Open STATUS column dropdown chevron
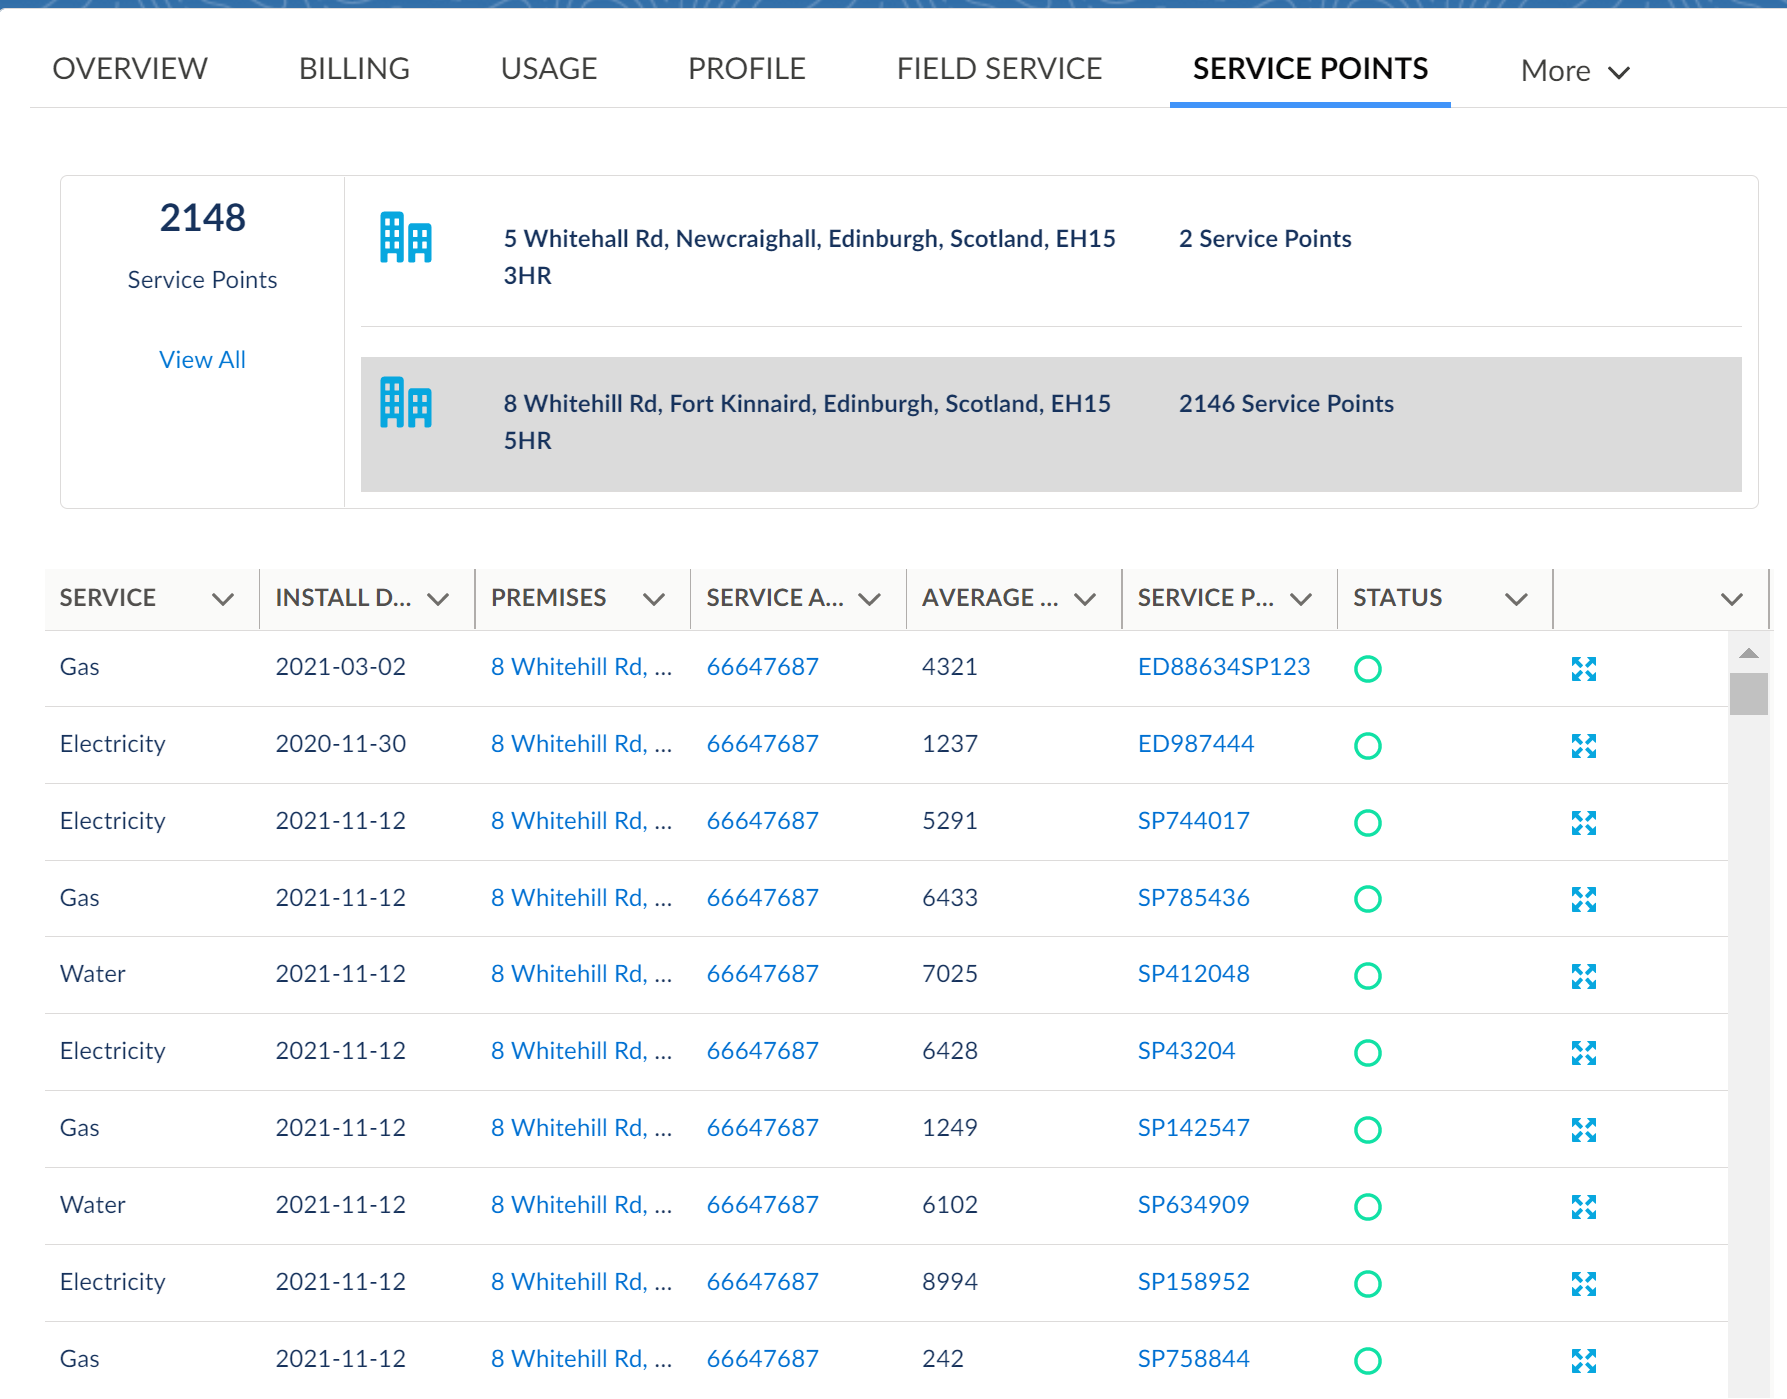 tap(1516, 599)
